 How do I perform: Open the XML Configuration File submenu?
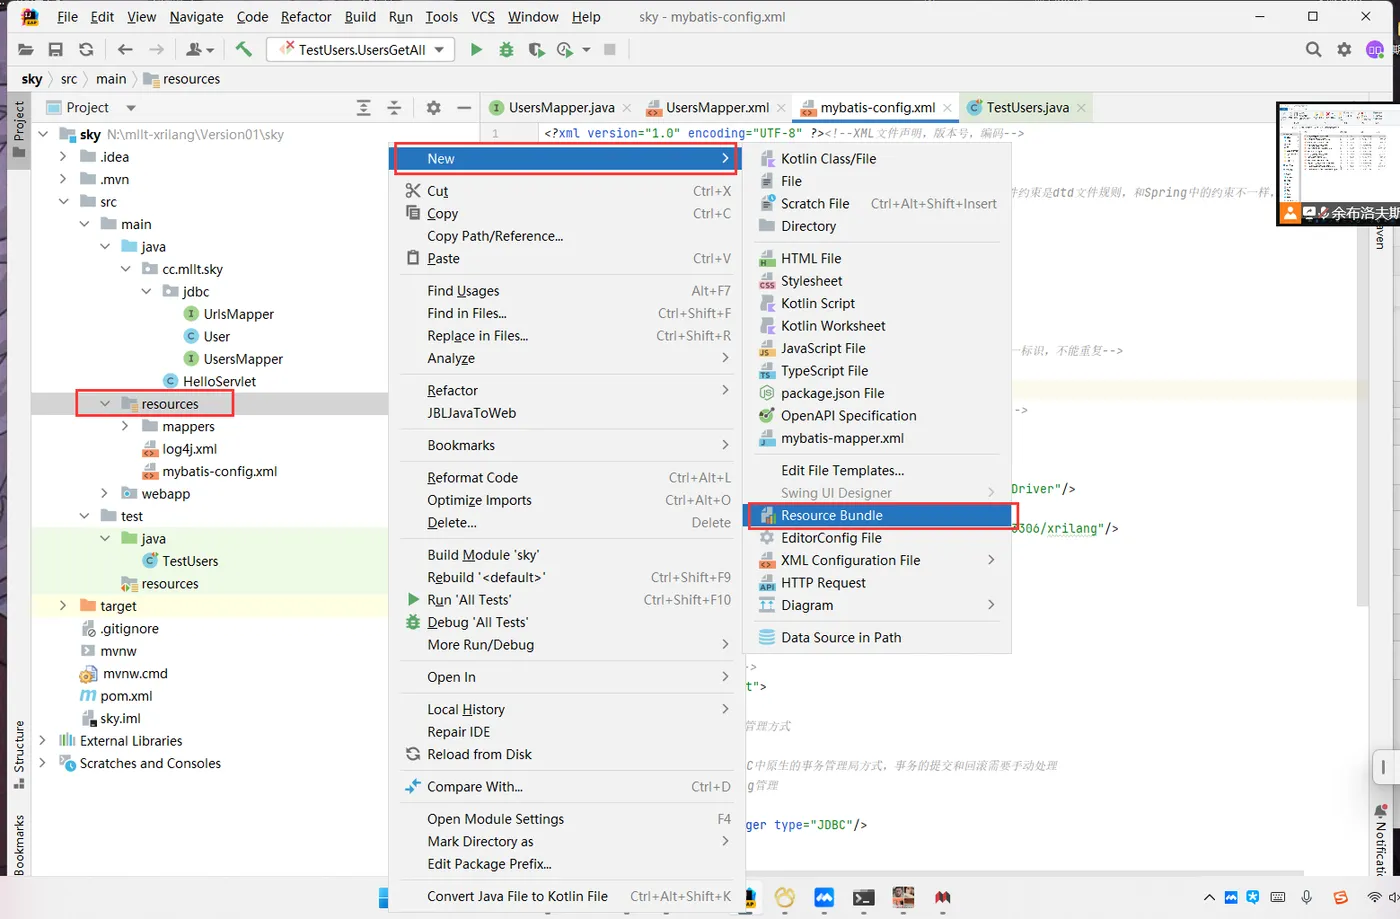pyautogui.click(x=877, y=560)
